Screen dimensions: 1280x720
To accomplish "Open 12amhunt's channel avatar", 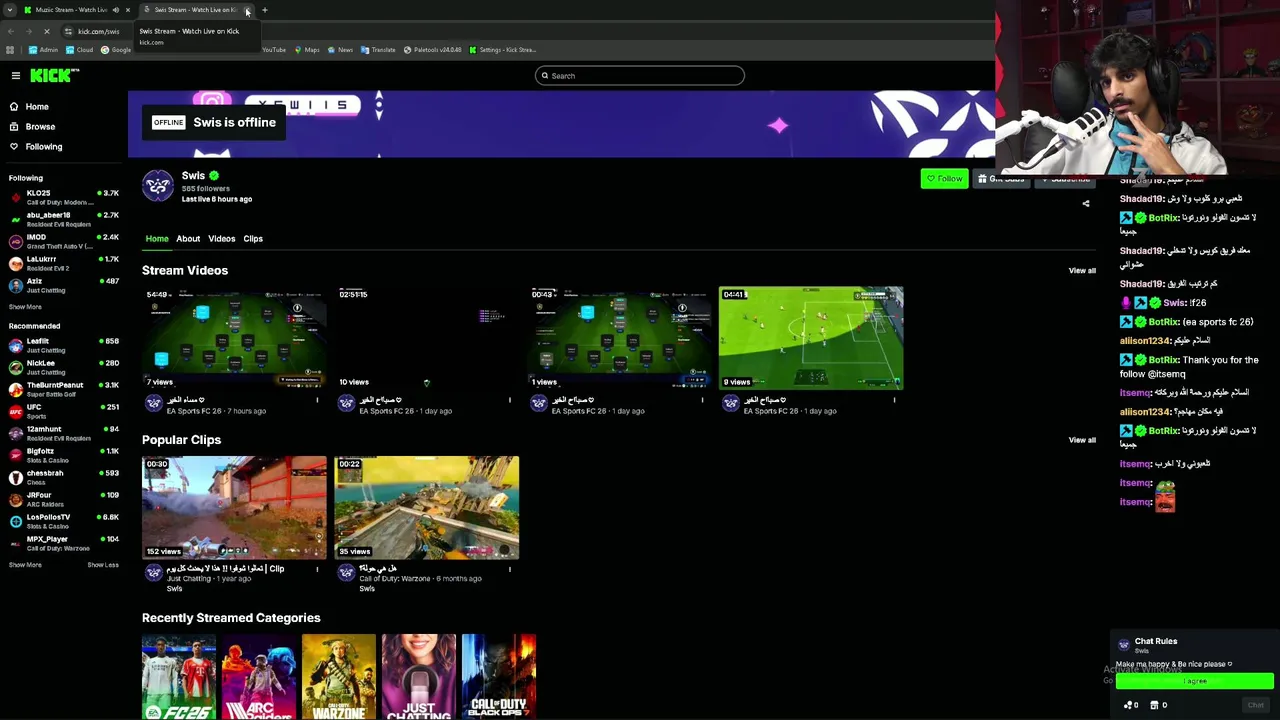I will tap(15, 433).
